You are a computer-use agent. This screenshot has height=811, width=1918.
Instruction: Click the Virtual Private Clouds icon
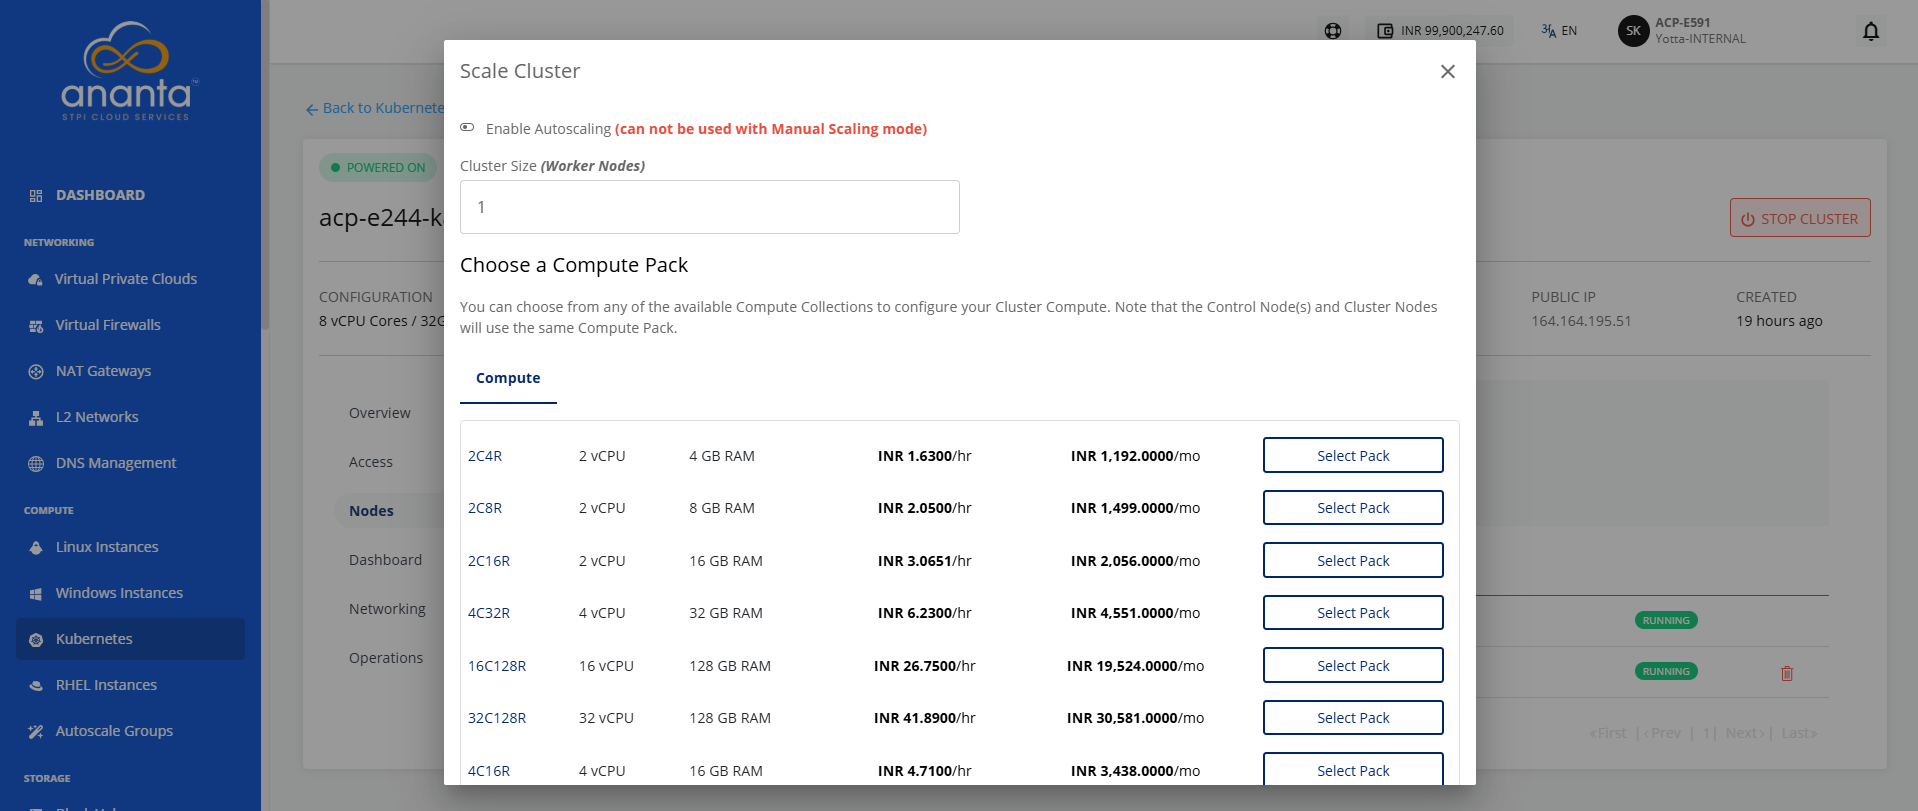(x=36, y=280)
